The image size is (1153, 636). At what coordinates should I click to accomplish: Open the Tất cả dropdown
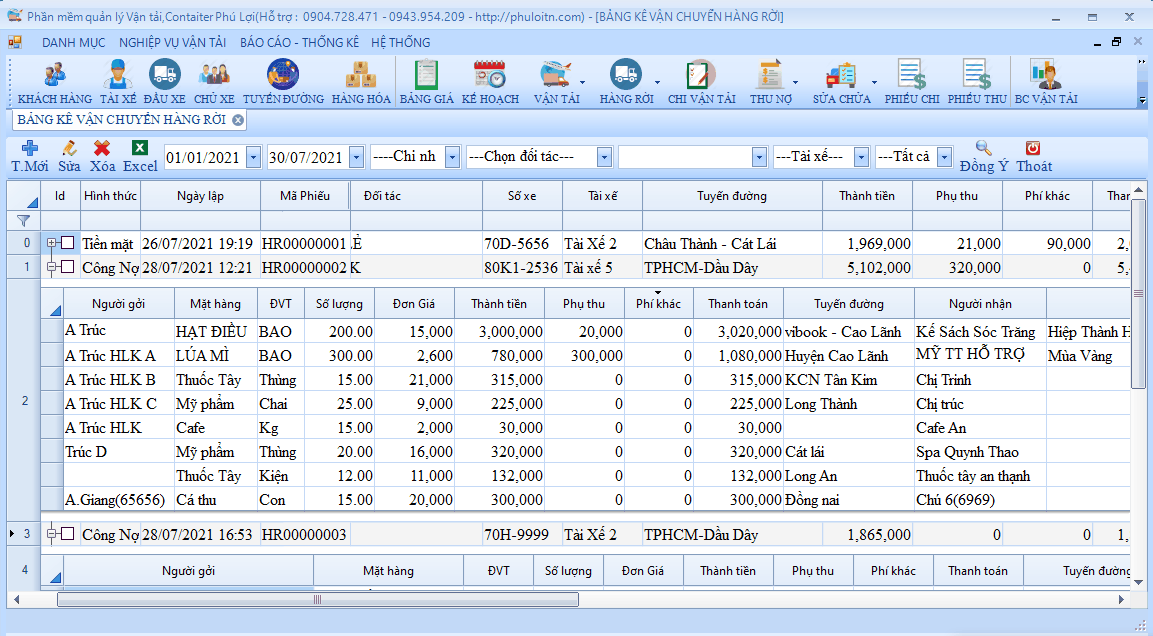click(x=945, y=157)
